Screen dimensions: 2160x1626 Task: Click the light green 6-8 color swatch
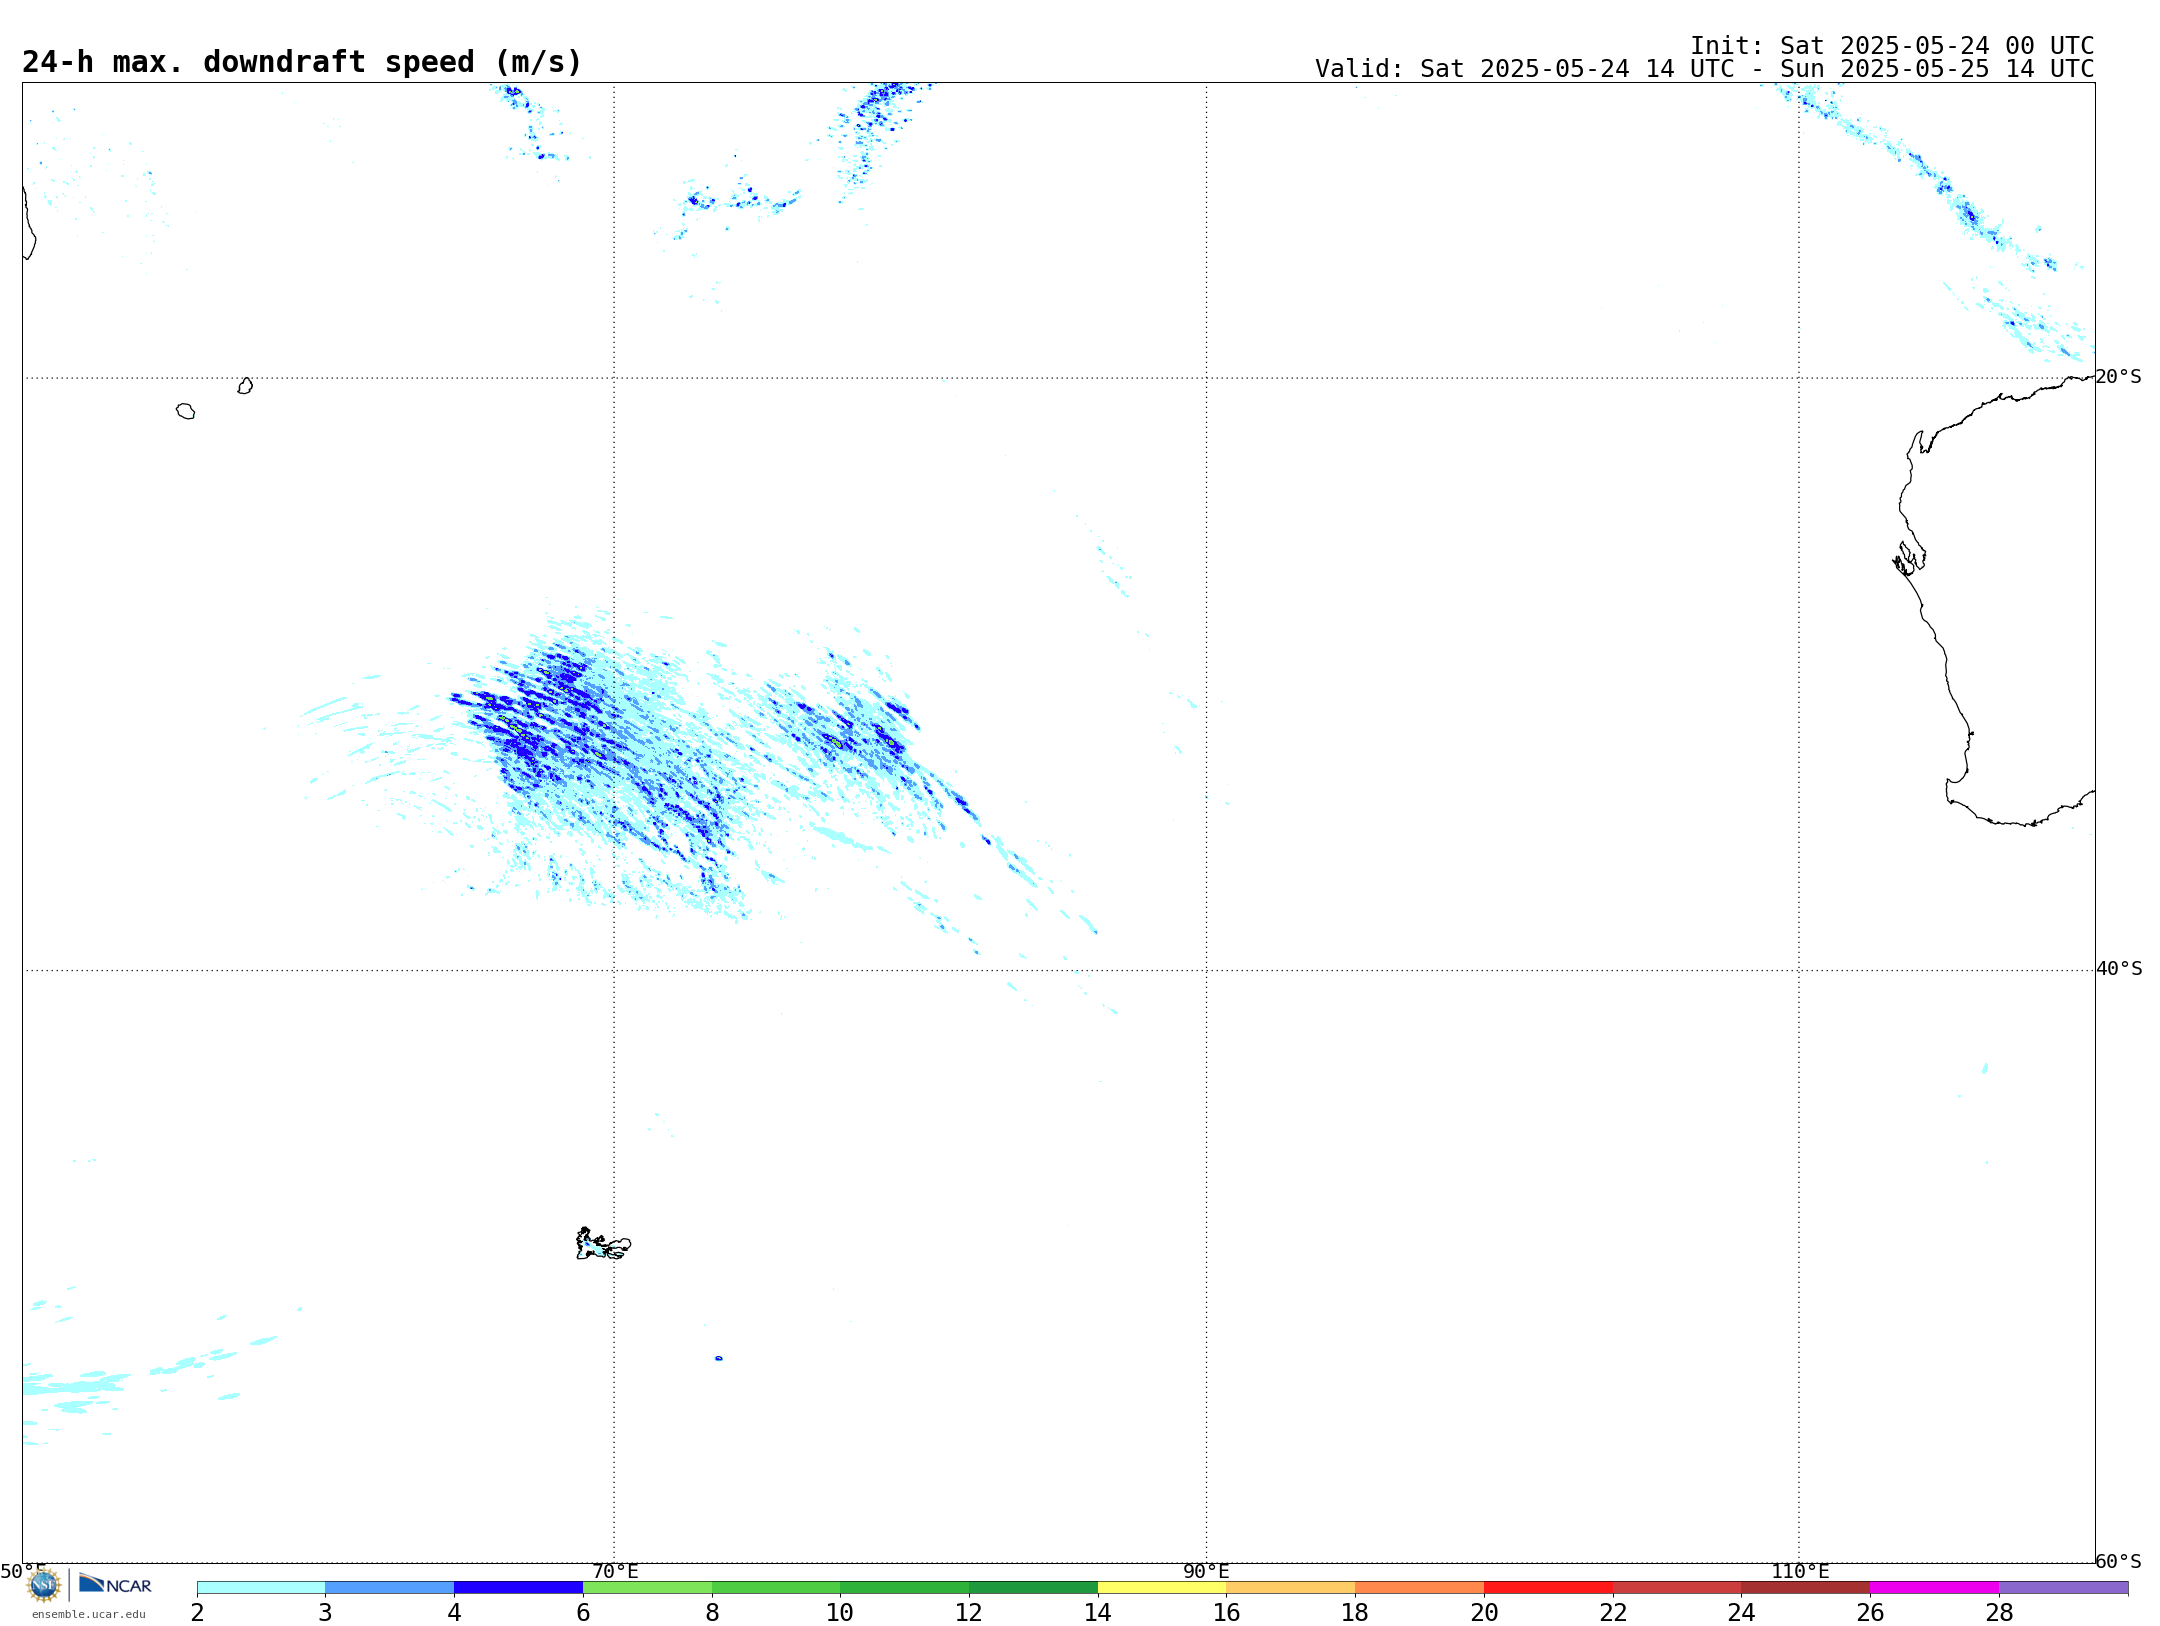pos(647,1587)
